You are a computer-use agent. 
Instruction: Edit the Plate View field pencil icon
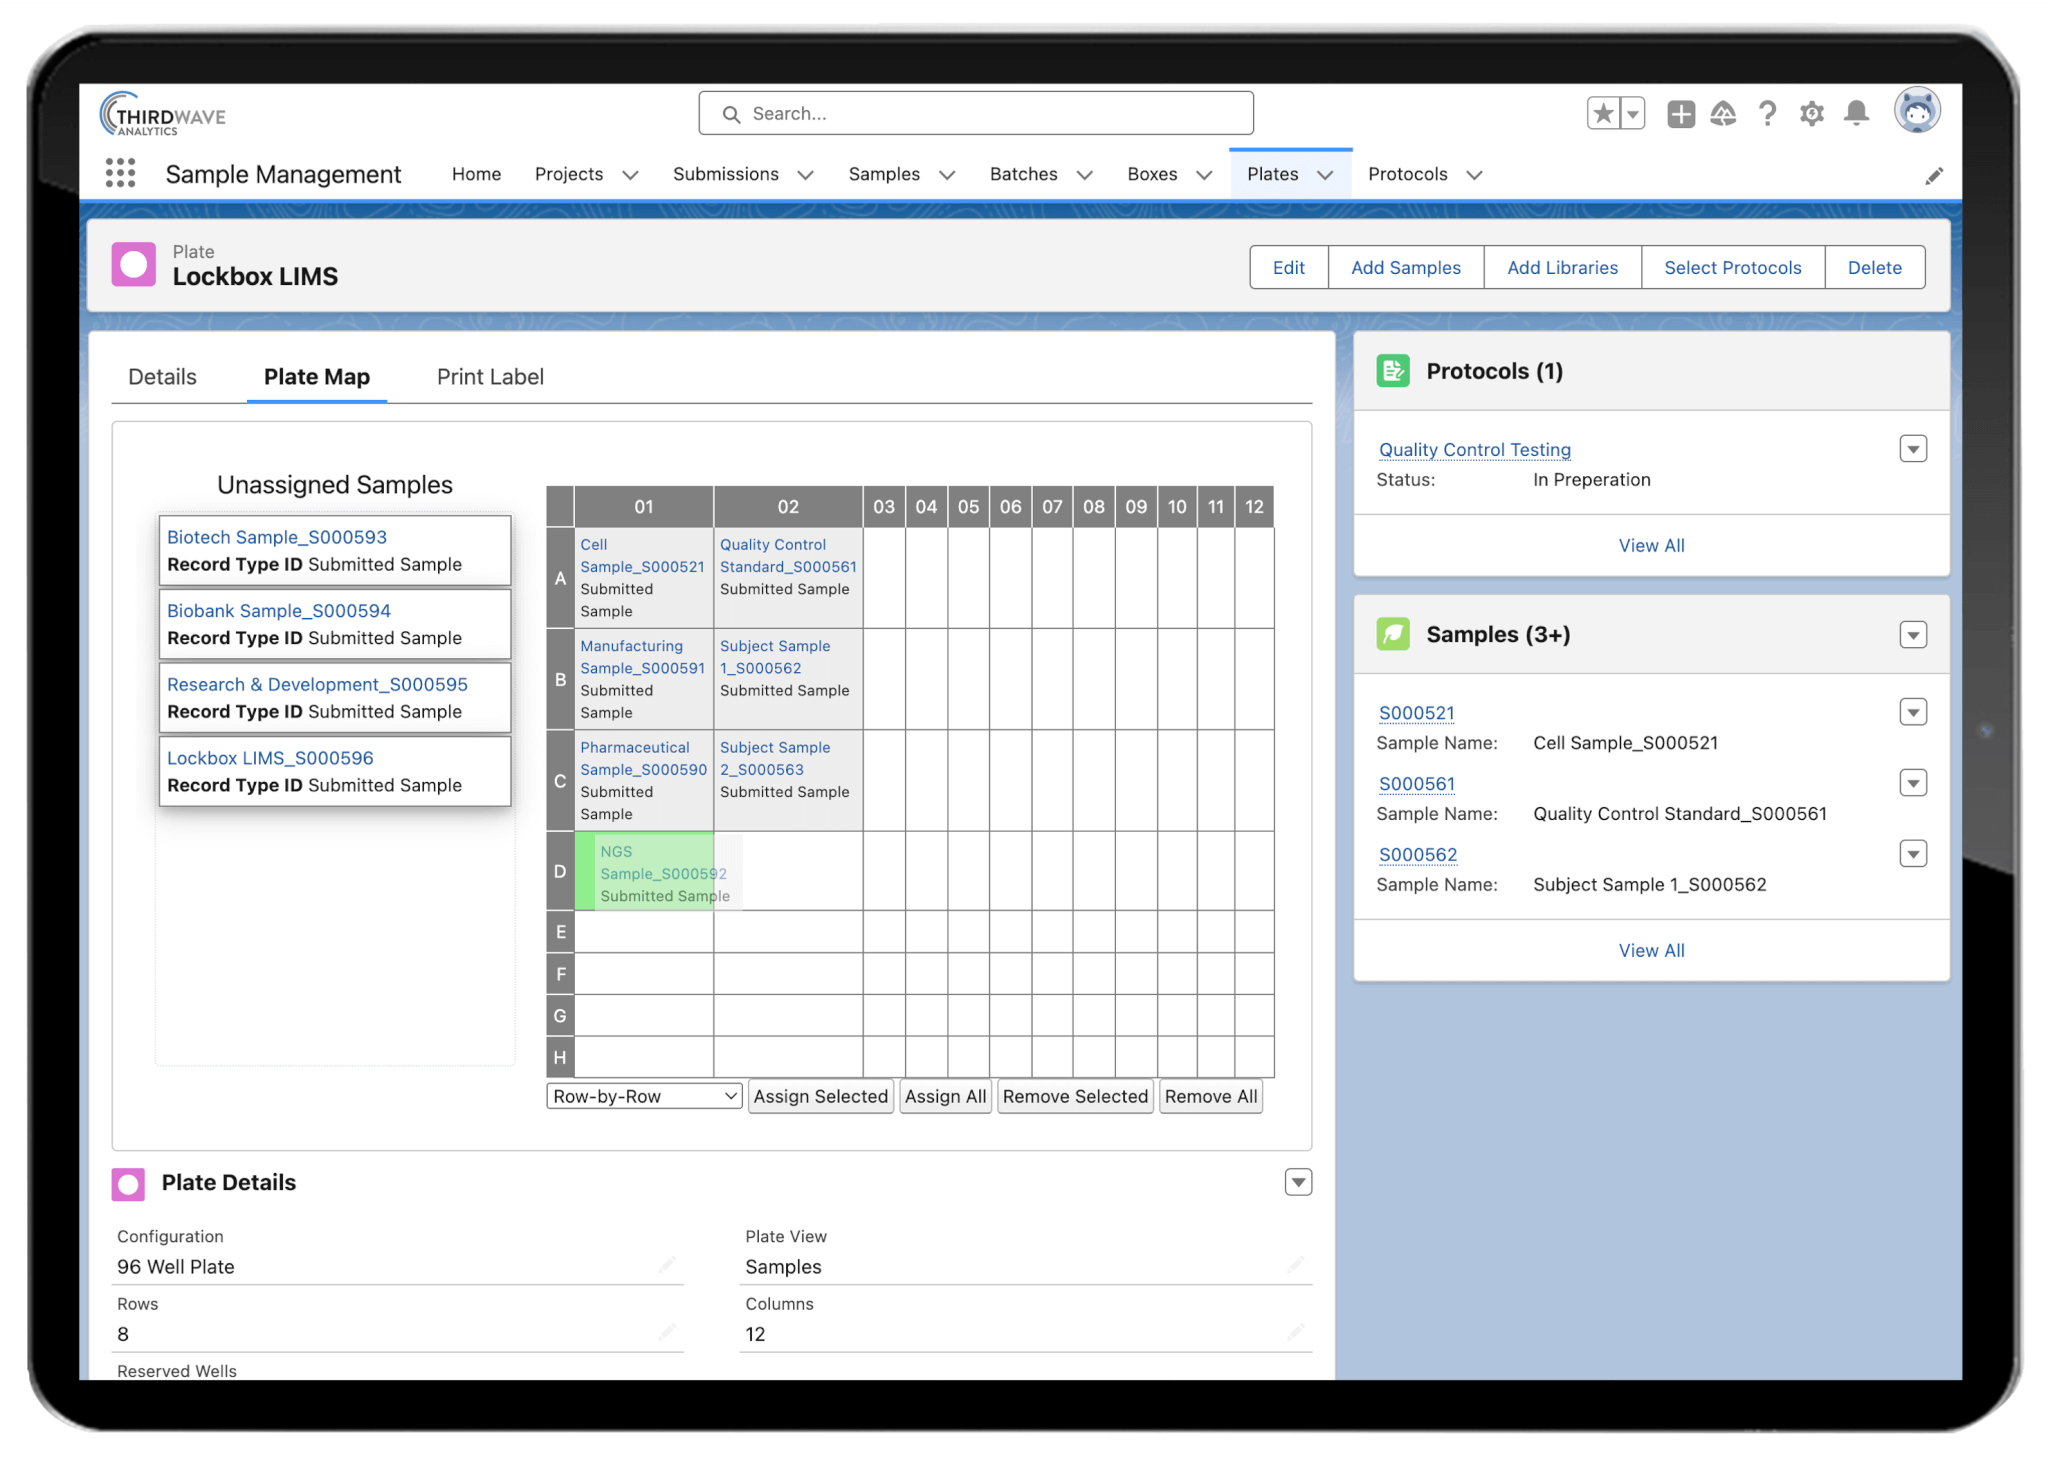tap(1295, 1266)
